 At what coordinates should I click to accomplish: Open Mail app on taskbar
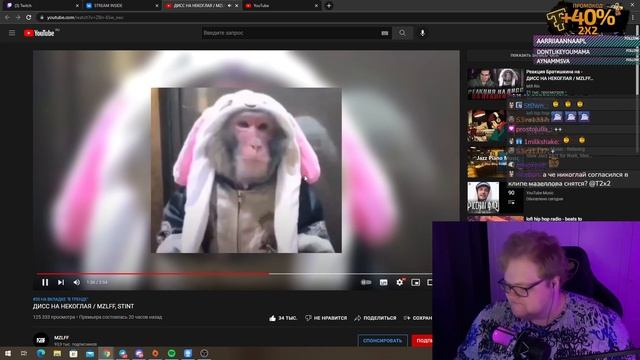(x=90, y=353)
